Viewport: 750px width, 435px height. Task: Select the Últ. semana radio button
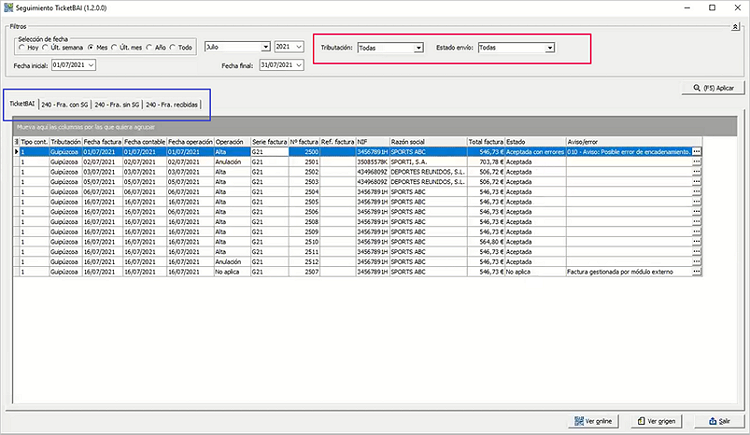pyautogui.click(x=45, y=48)
